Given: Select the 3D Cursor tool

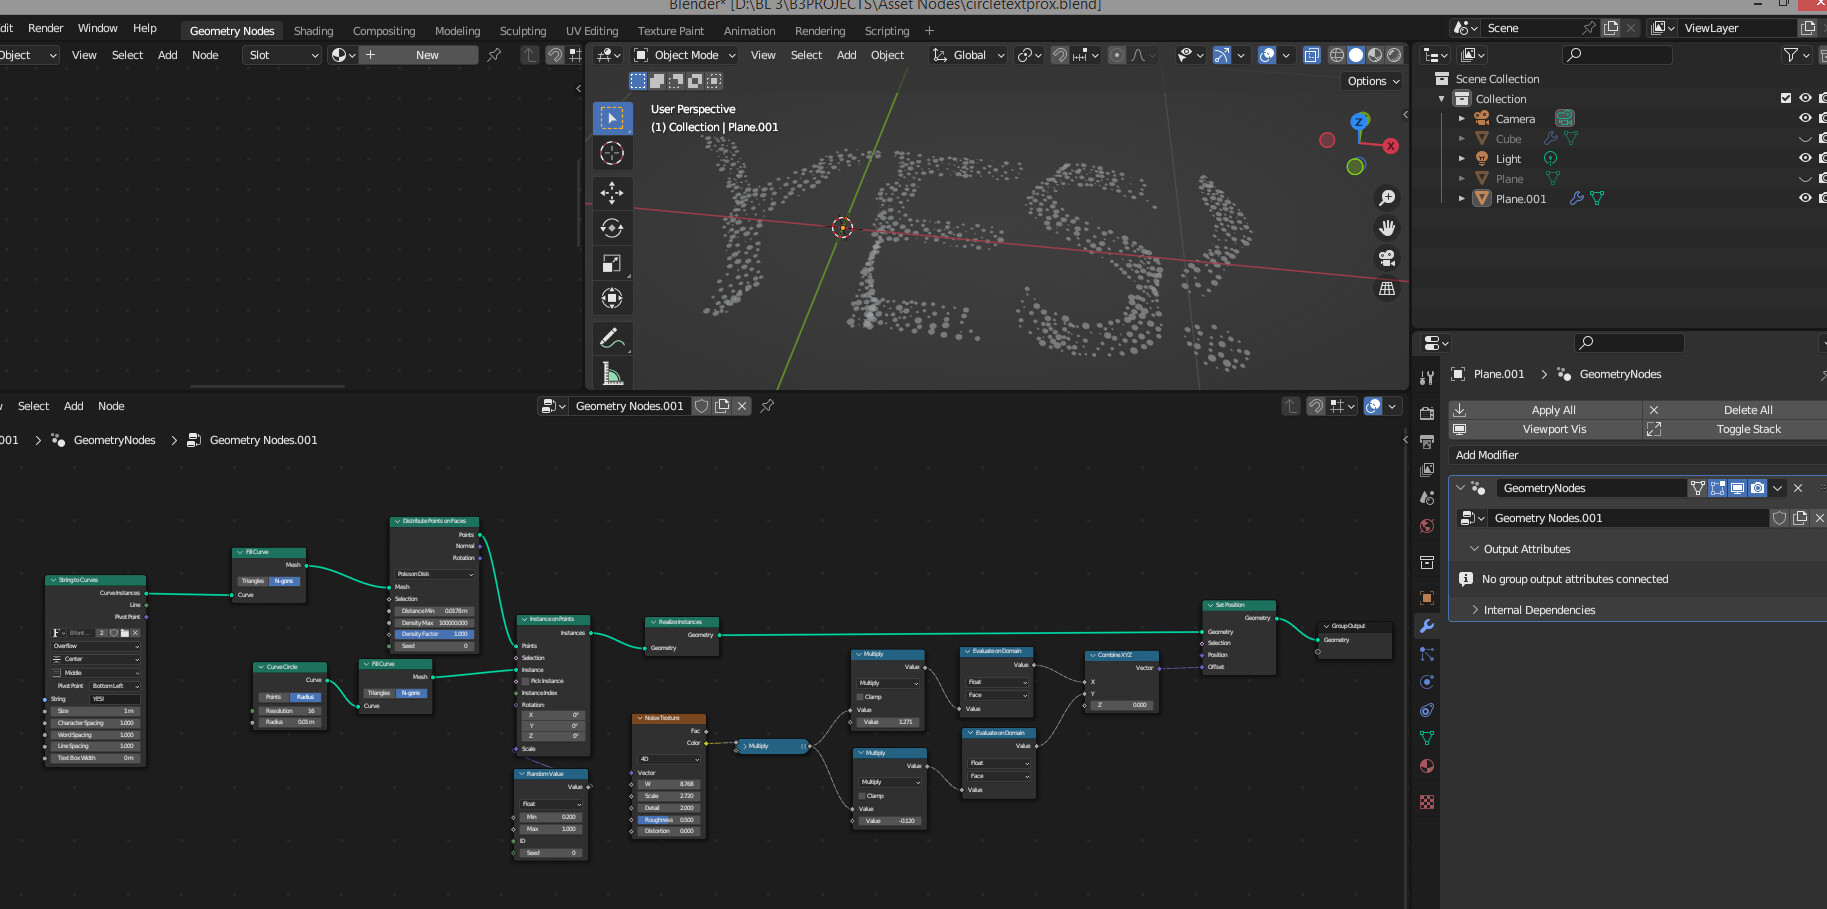Looking at the screenshot, I should (612, 153).
